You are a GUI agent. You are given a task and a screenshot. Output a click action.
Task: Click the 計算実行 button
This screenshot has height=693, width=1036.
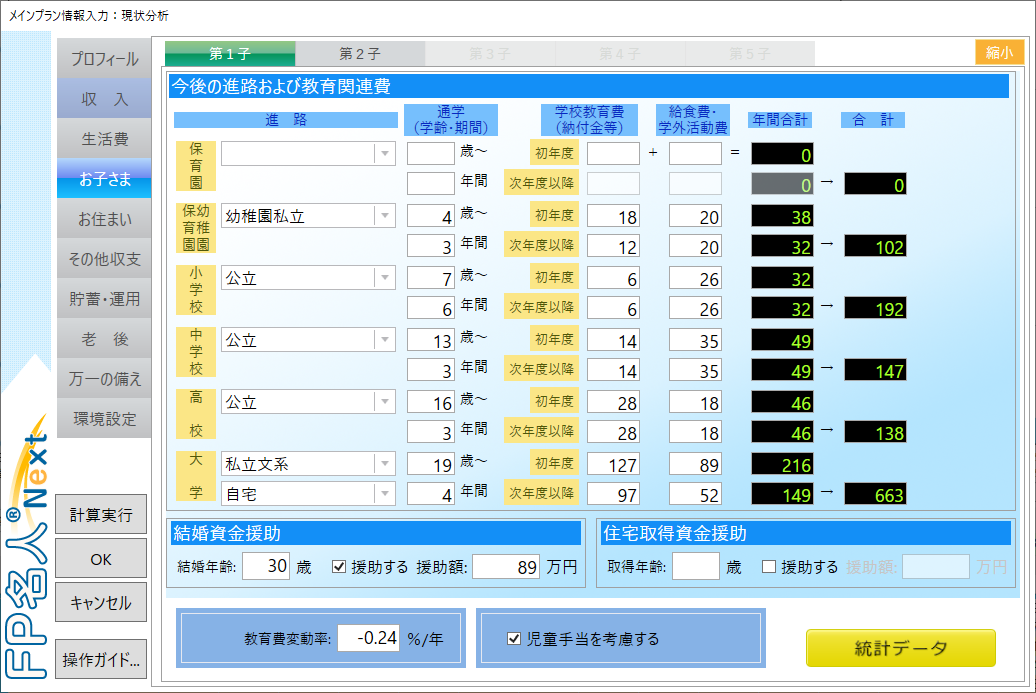[x=101, y=515]
